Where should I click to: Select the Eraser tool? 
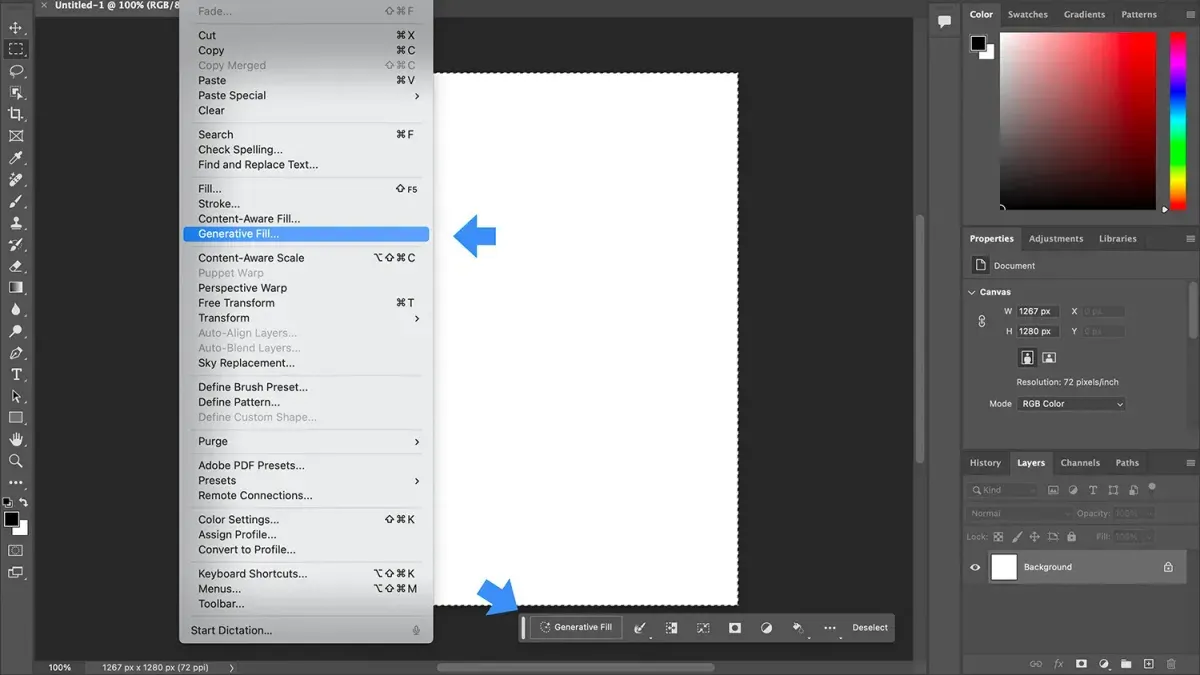[x=16, y=266]
